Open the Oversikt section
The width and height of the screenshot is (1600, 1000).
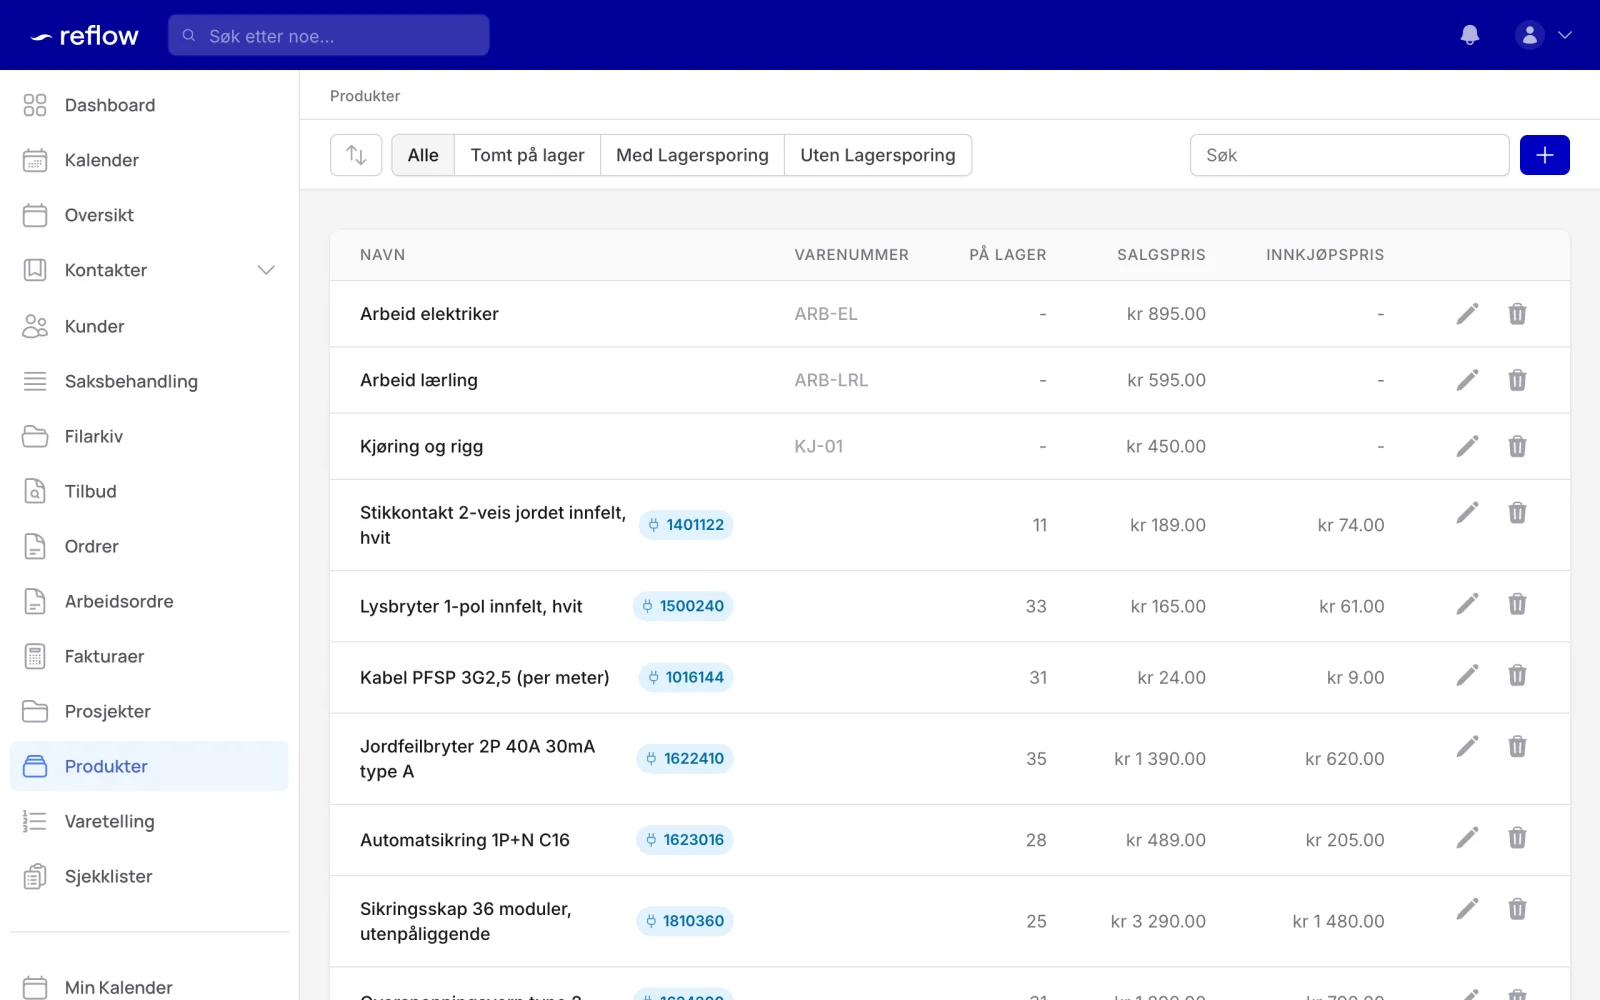[x=149, y=215]
